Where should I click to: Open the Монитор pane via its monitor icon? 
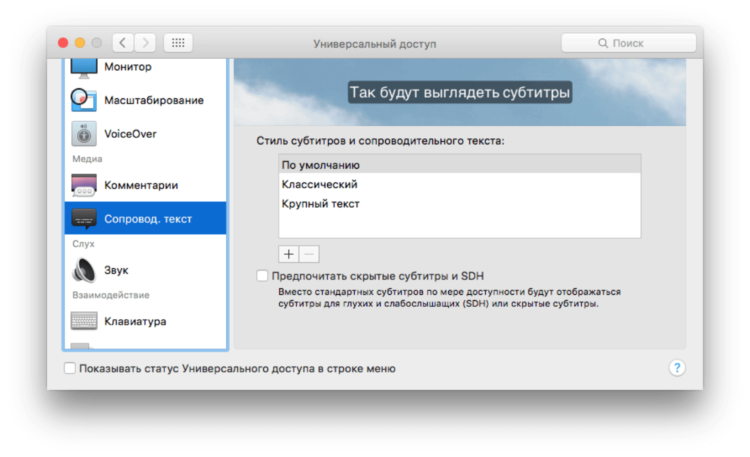[84, 67]
